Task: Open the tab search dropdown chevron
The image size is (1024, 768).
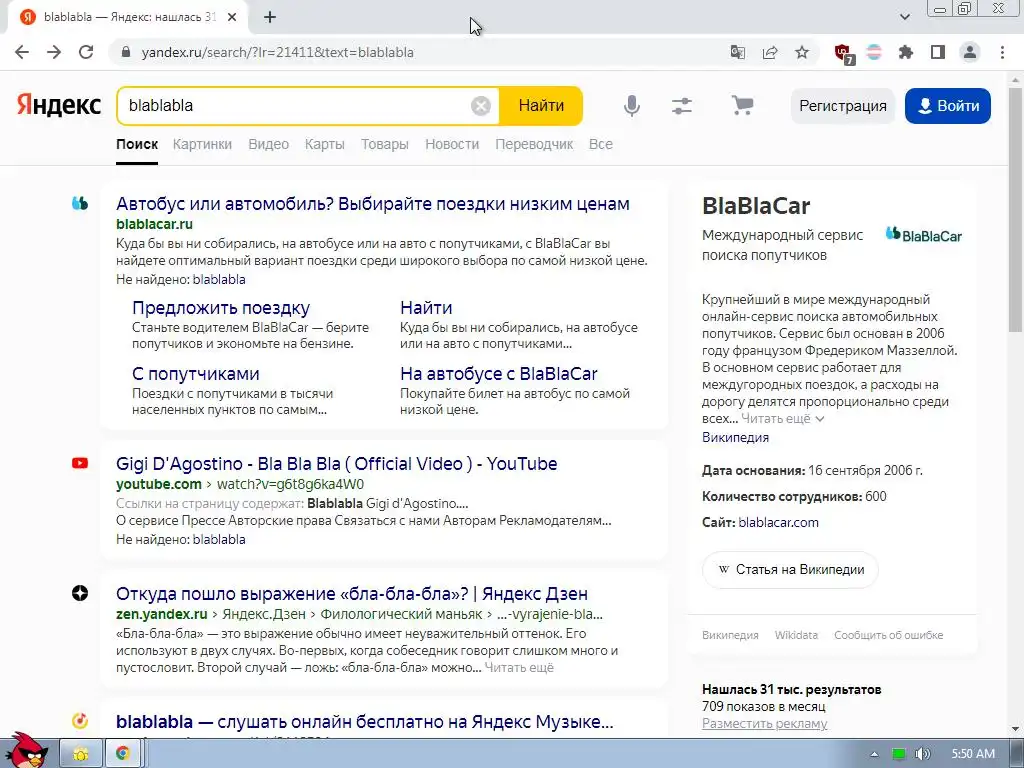Action: pos(904,17)
